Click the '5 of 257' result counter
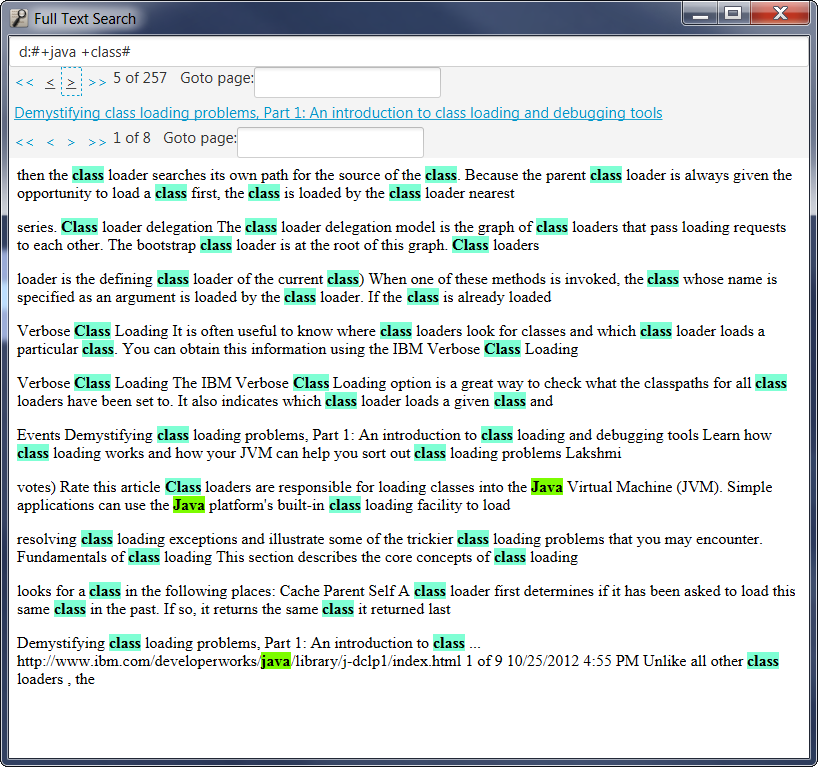This screenshot has height=767, width=818. coord(140,78)
